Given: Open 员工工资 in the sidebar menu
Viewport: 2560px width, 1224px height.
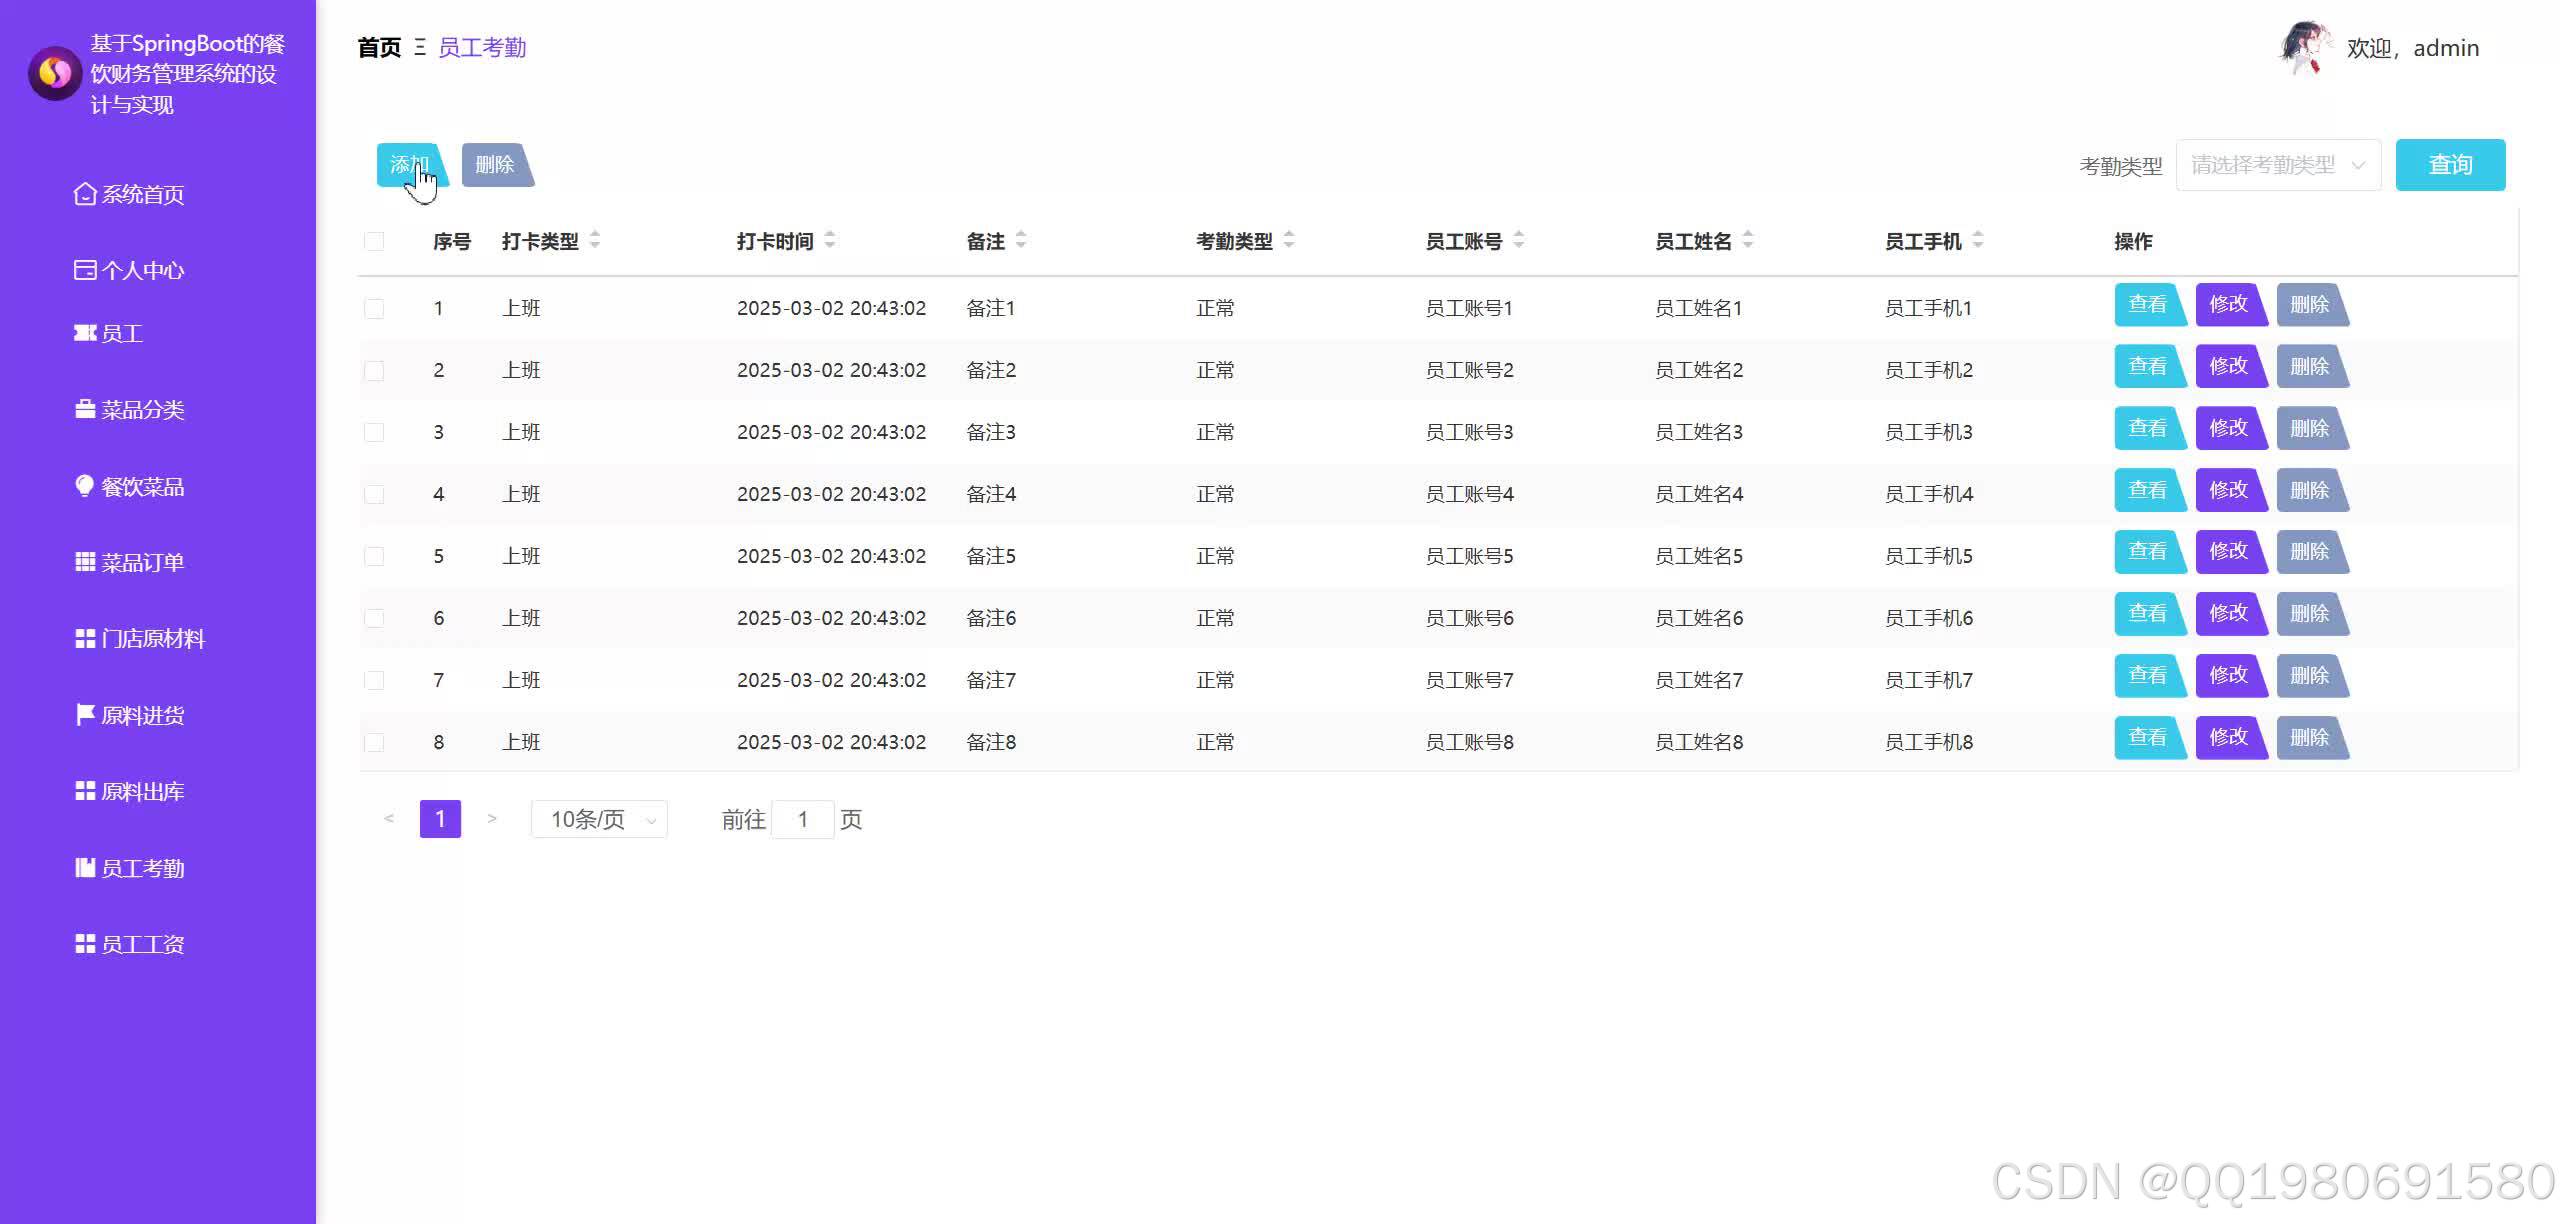Looking at the screenshot, I should [142, 945].
